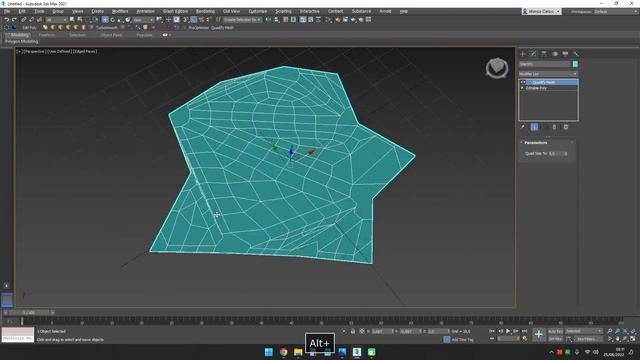
Task: Open the selection filter dropdown
Action: [56, 20]
